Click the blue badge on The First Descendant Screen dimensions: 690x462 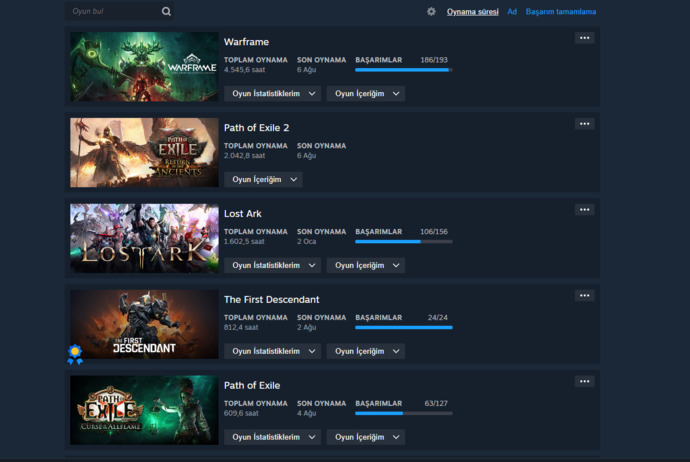75,354
